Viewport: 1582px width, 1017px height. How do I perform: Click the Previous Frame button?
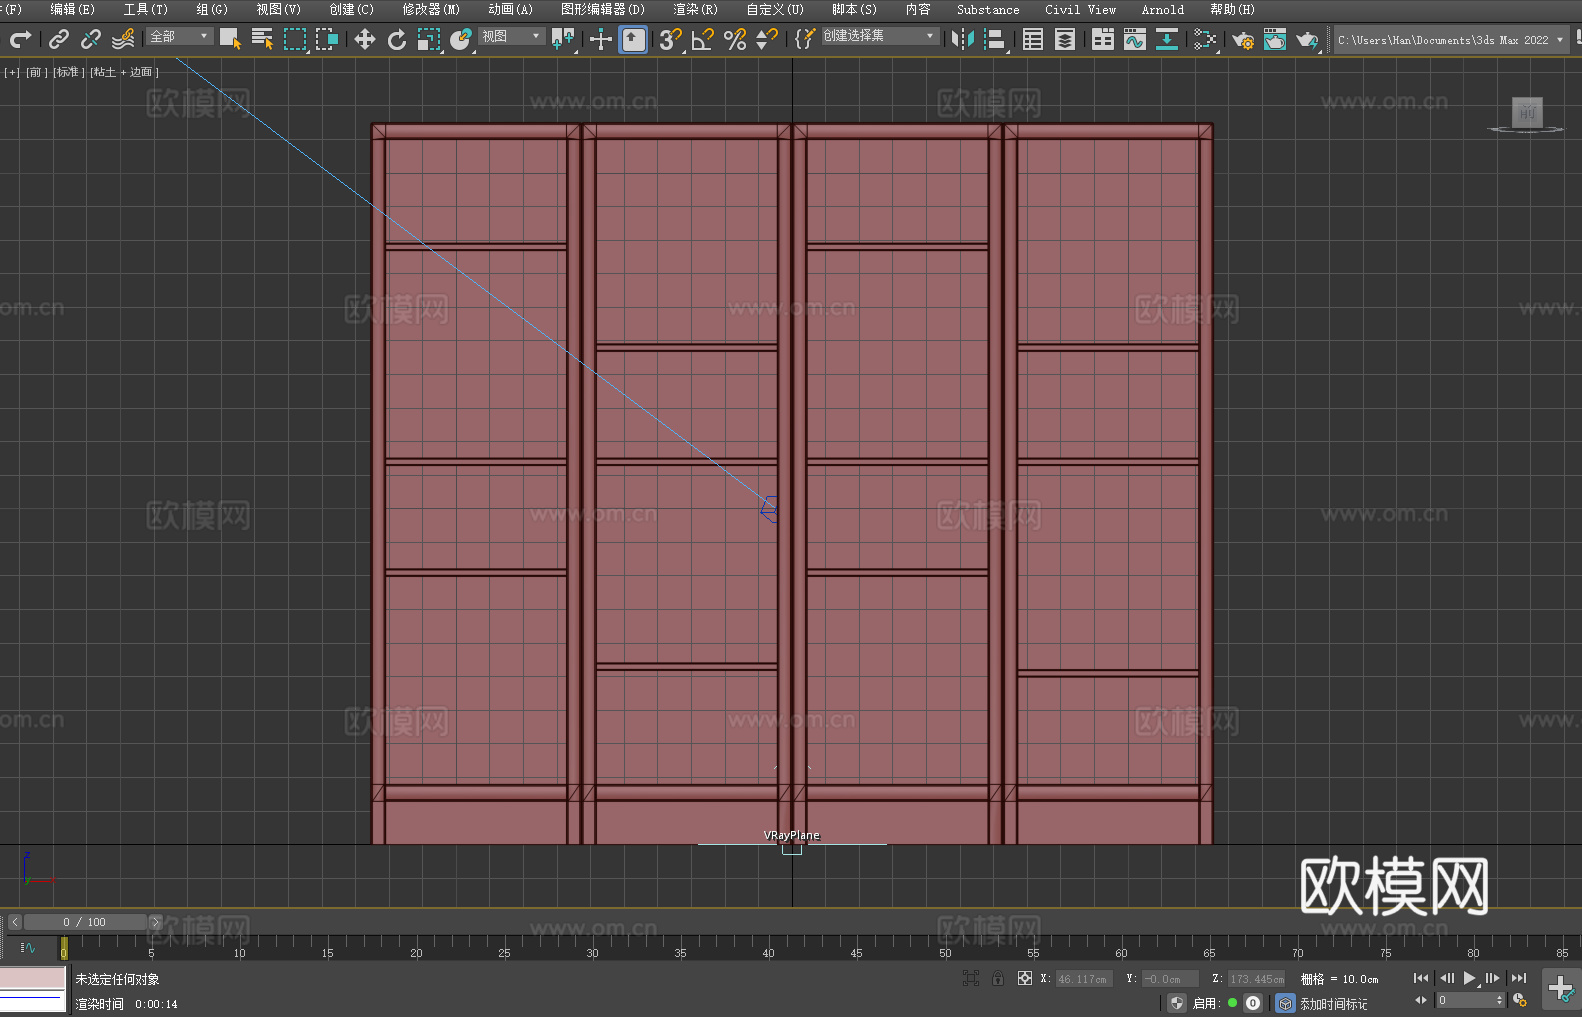click(1446, 978)
